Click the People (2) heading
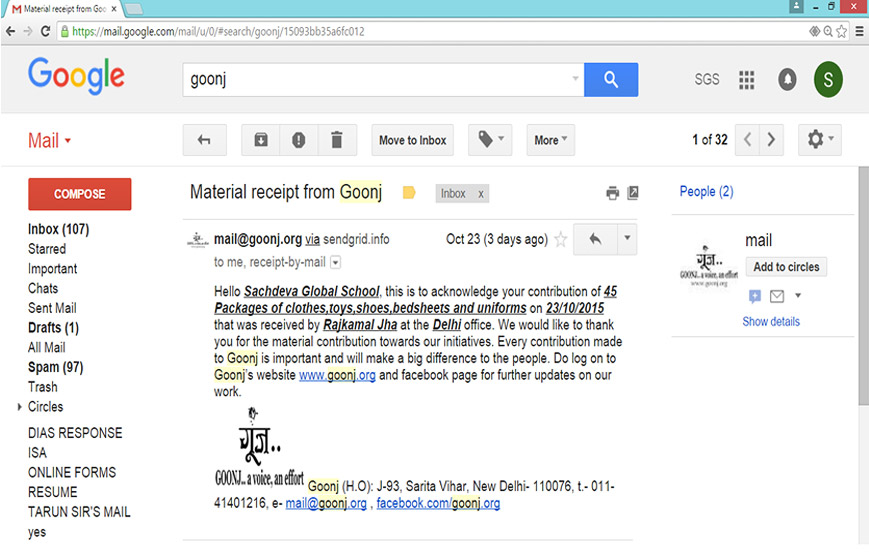 (x=707, y=192)
